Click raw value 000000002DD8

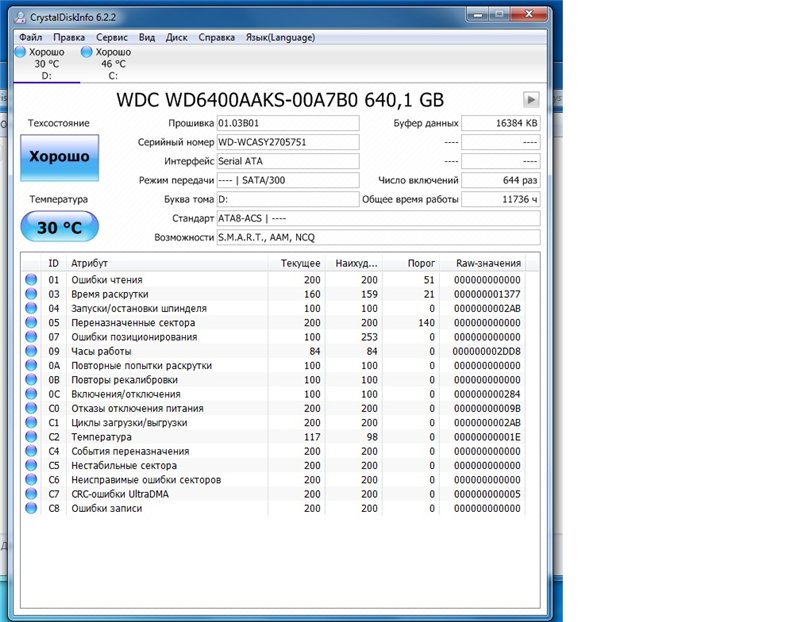487,351
